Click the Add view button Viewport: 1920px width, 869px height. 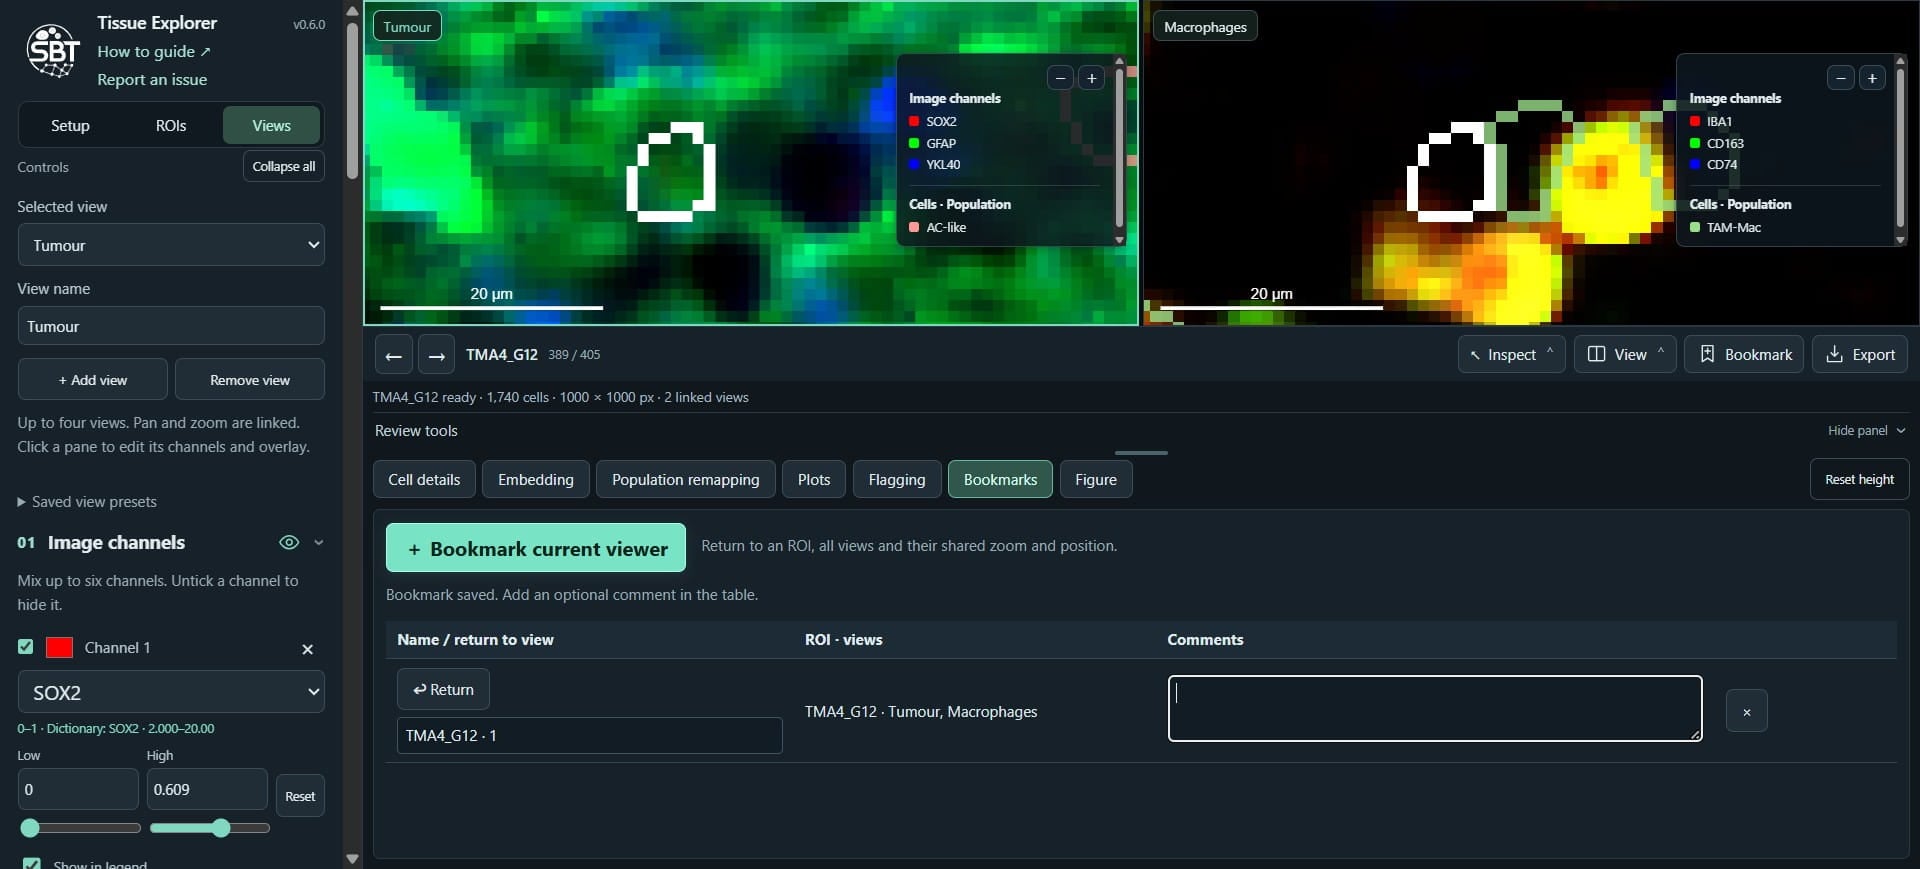(x=93, y=380)
